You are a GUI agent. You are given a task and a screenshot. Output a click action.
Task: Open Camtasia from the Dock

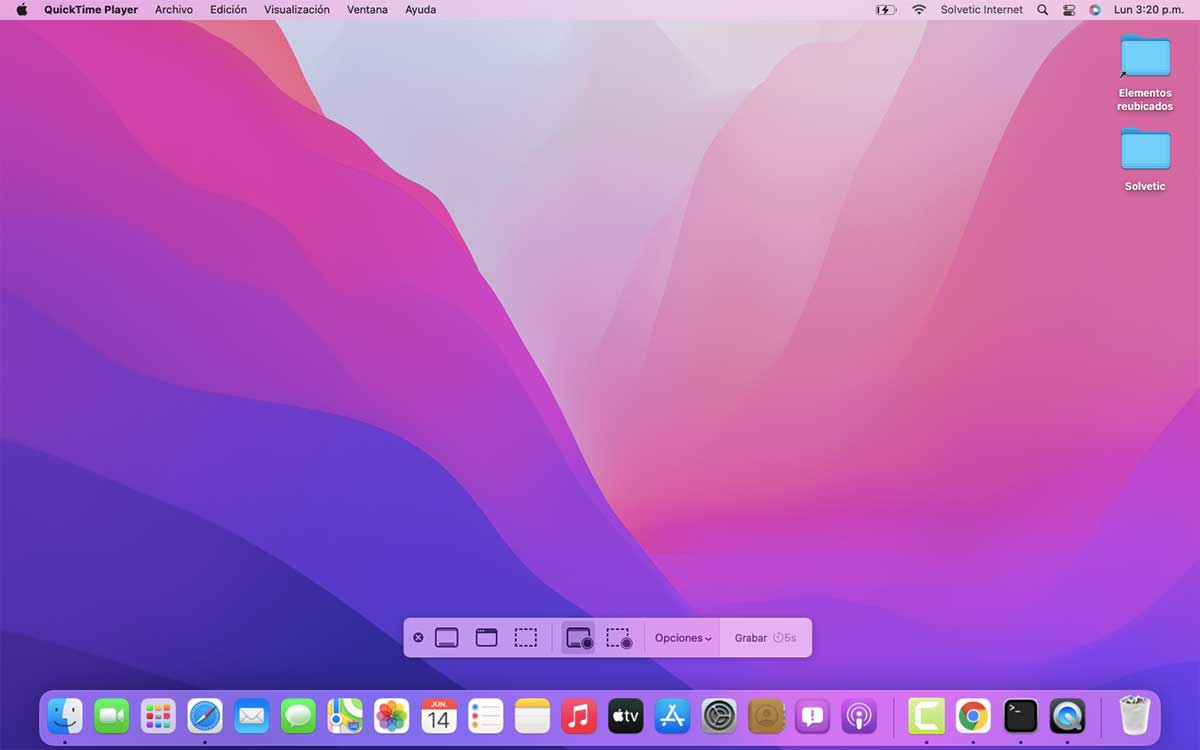point(926,716)
